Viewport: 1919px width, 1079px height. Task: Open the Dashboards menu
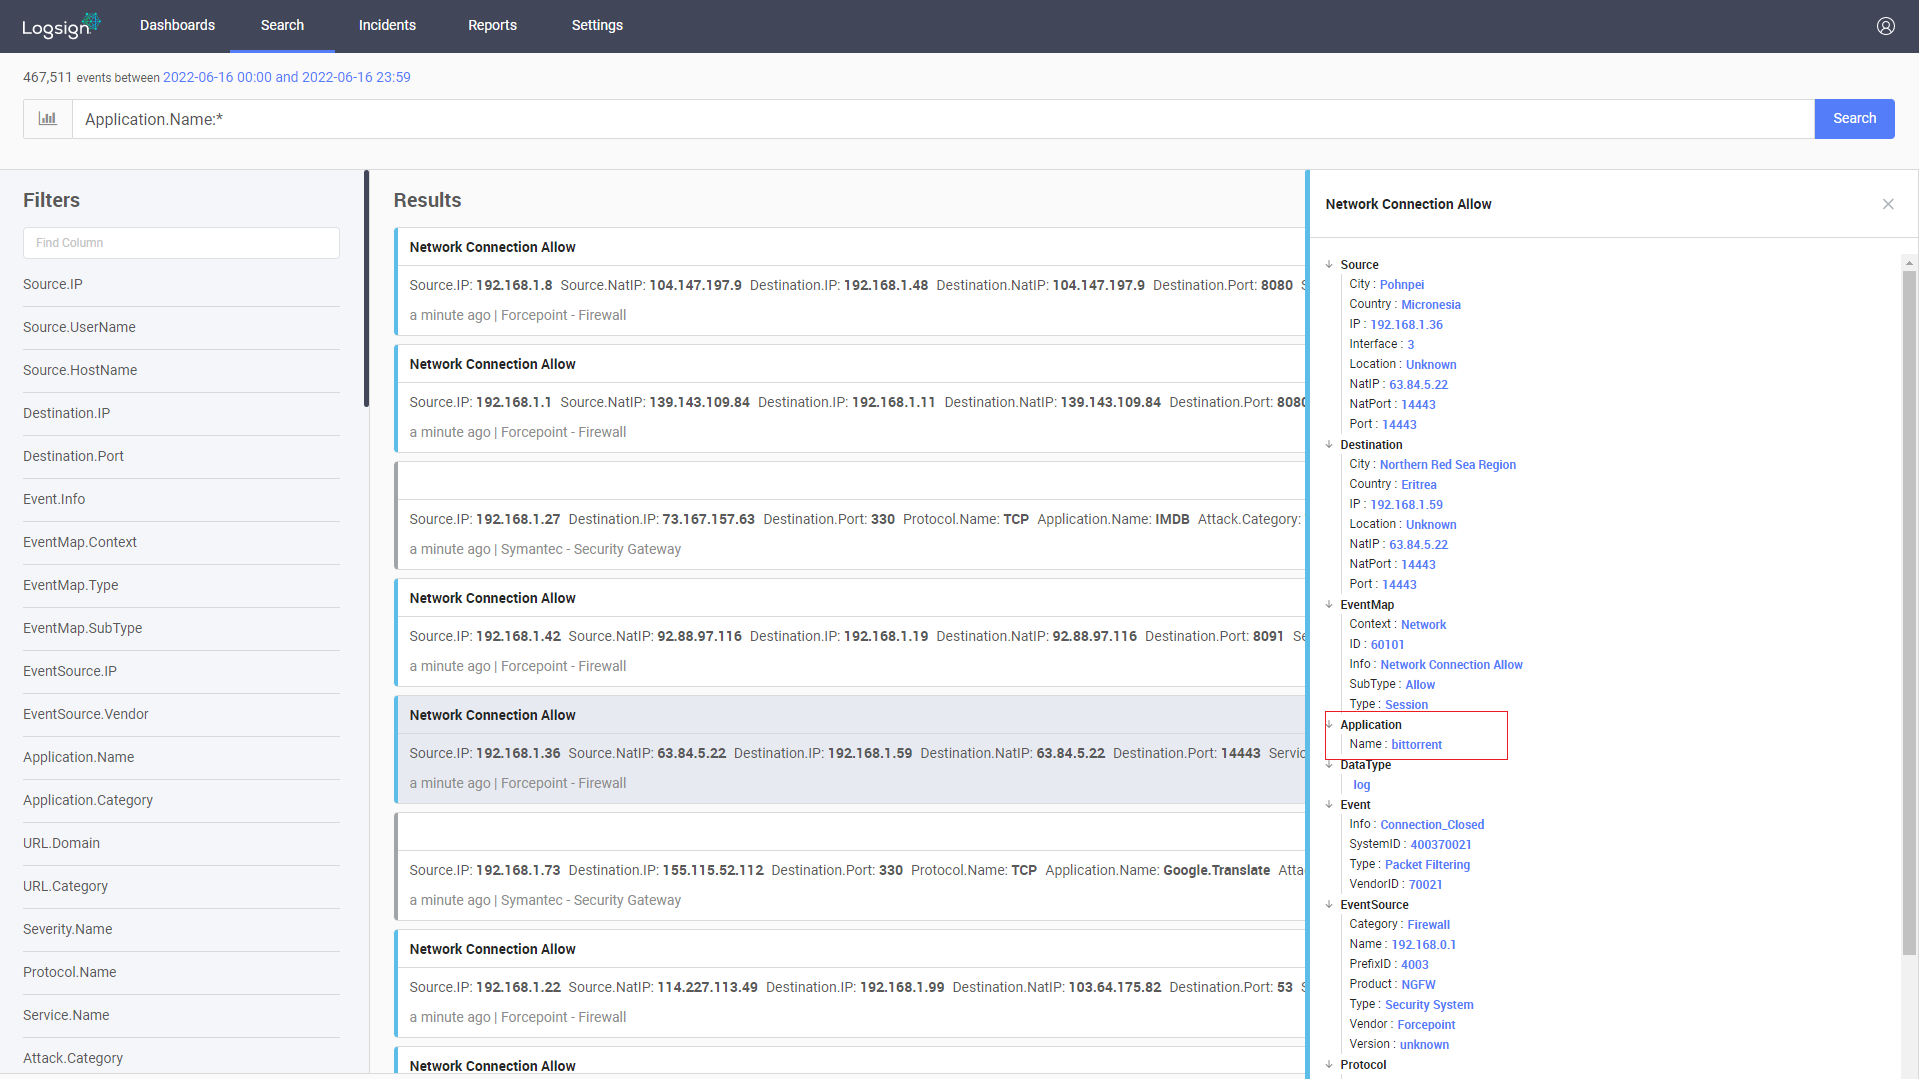tap(177, 25)
